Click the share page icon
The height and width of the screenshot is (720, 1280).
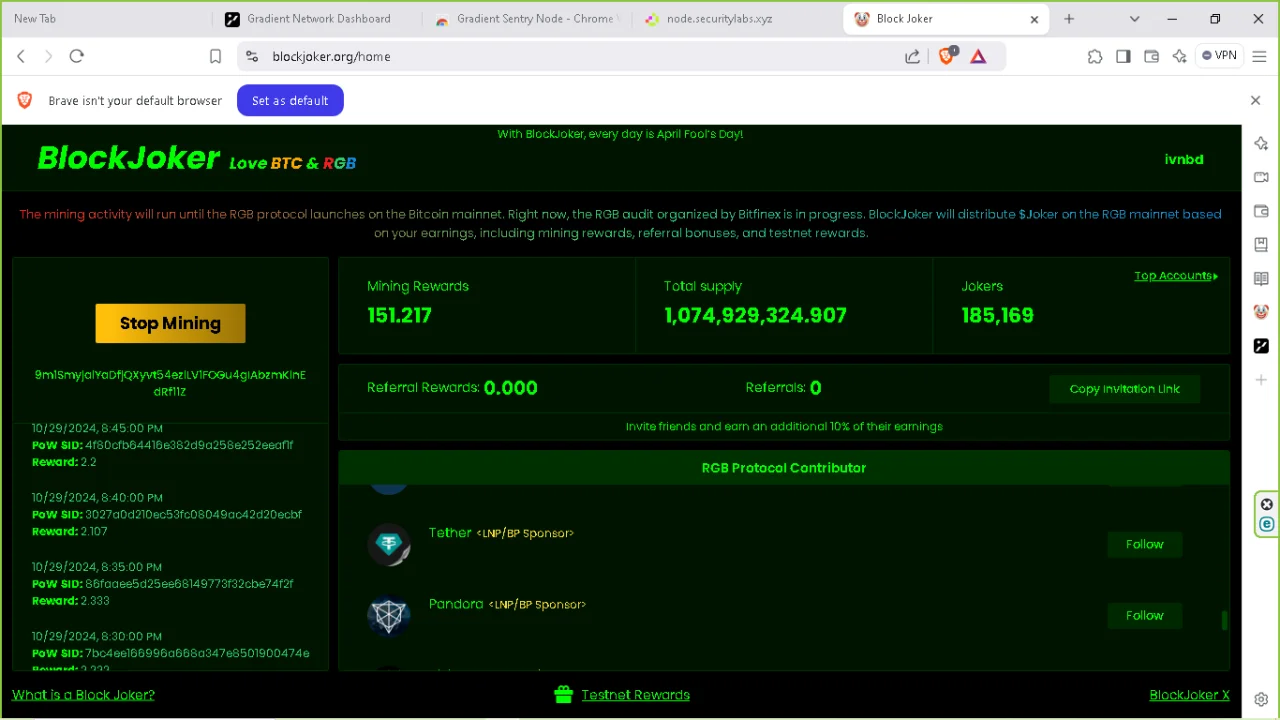(x=912, y=57)
